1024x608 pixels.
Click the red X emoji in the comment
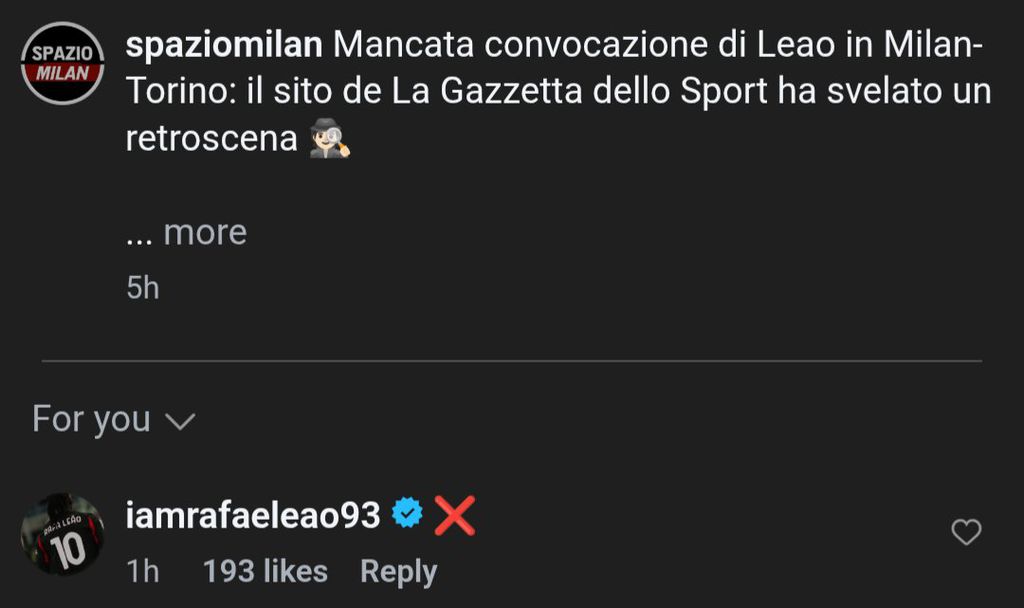454,516
